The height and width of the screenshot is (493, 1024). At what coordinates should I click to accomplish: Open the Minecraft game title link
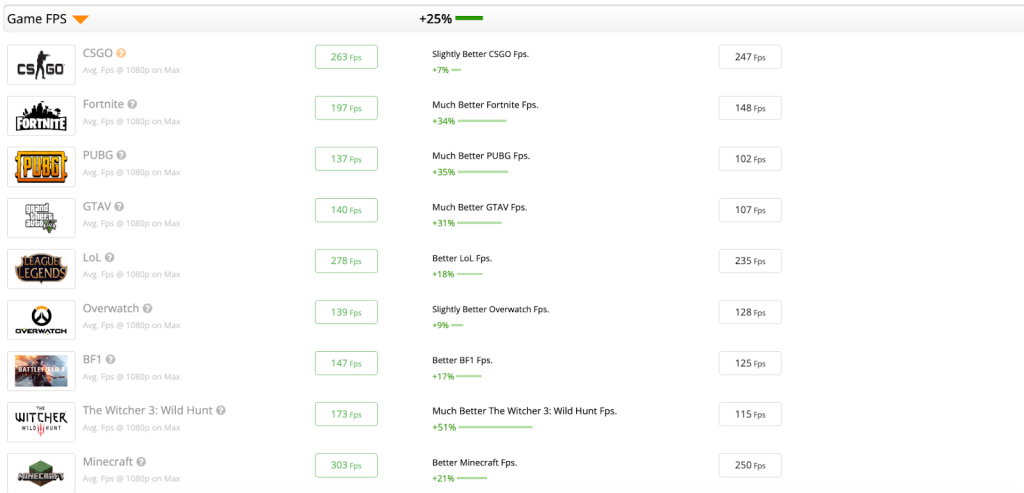click(108, 461)
